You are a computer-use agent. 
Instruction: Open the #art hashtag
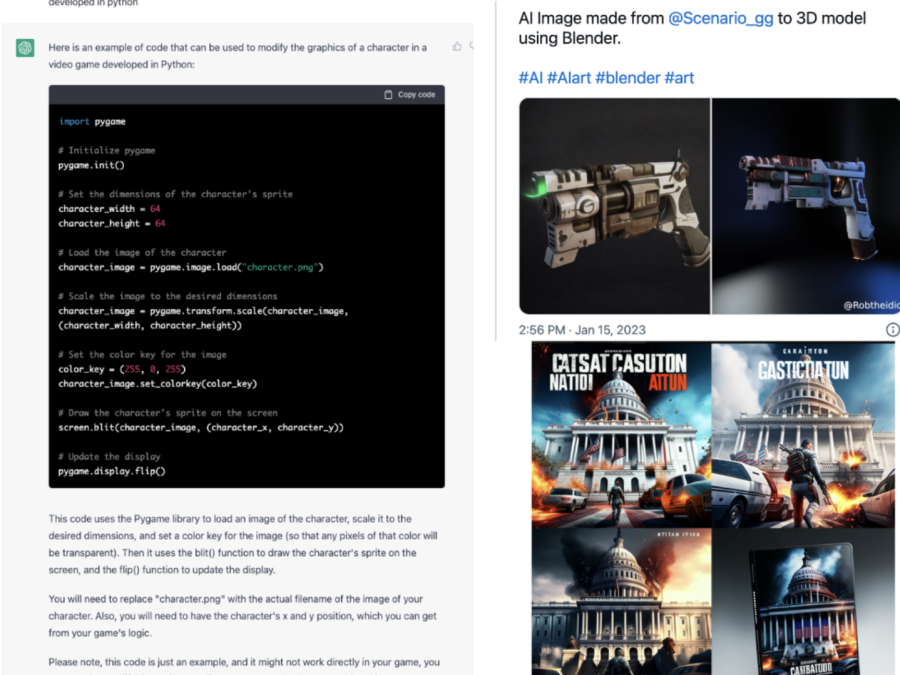click(x=679, y=77)
